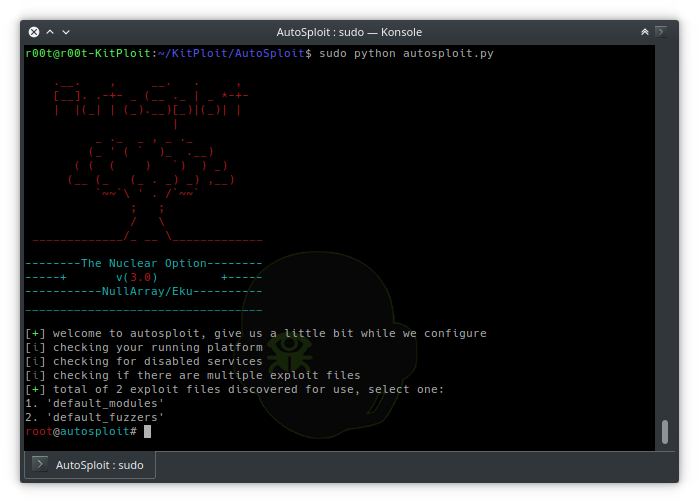This screenshot has height=503, width=699.
Task: Click the 'v(3.0)' version text
Action: [x=136, y=277]
